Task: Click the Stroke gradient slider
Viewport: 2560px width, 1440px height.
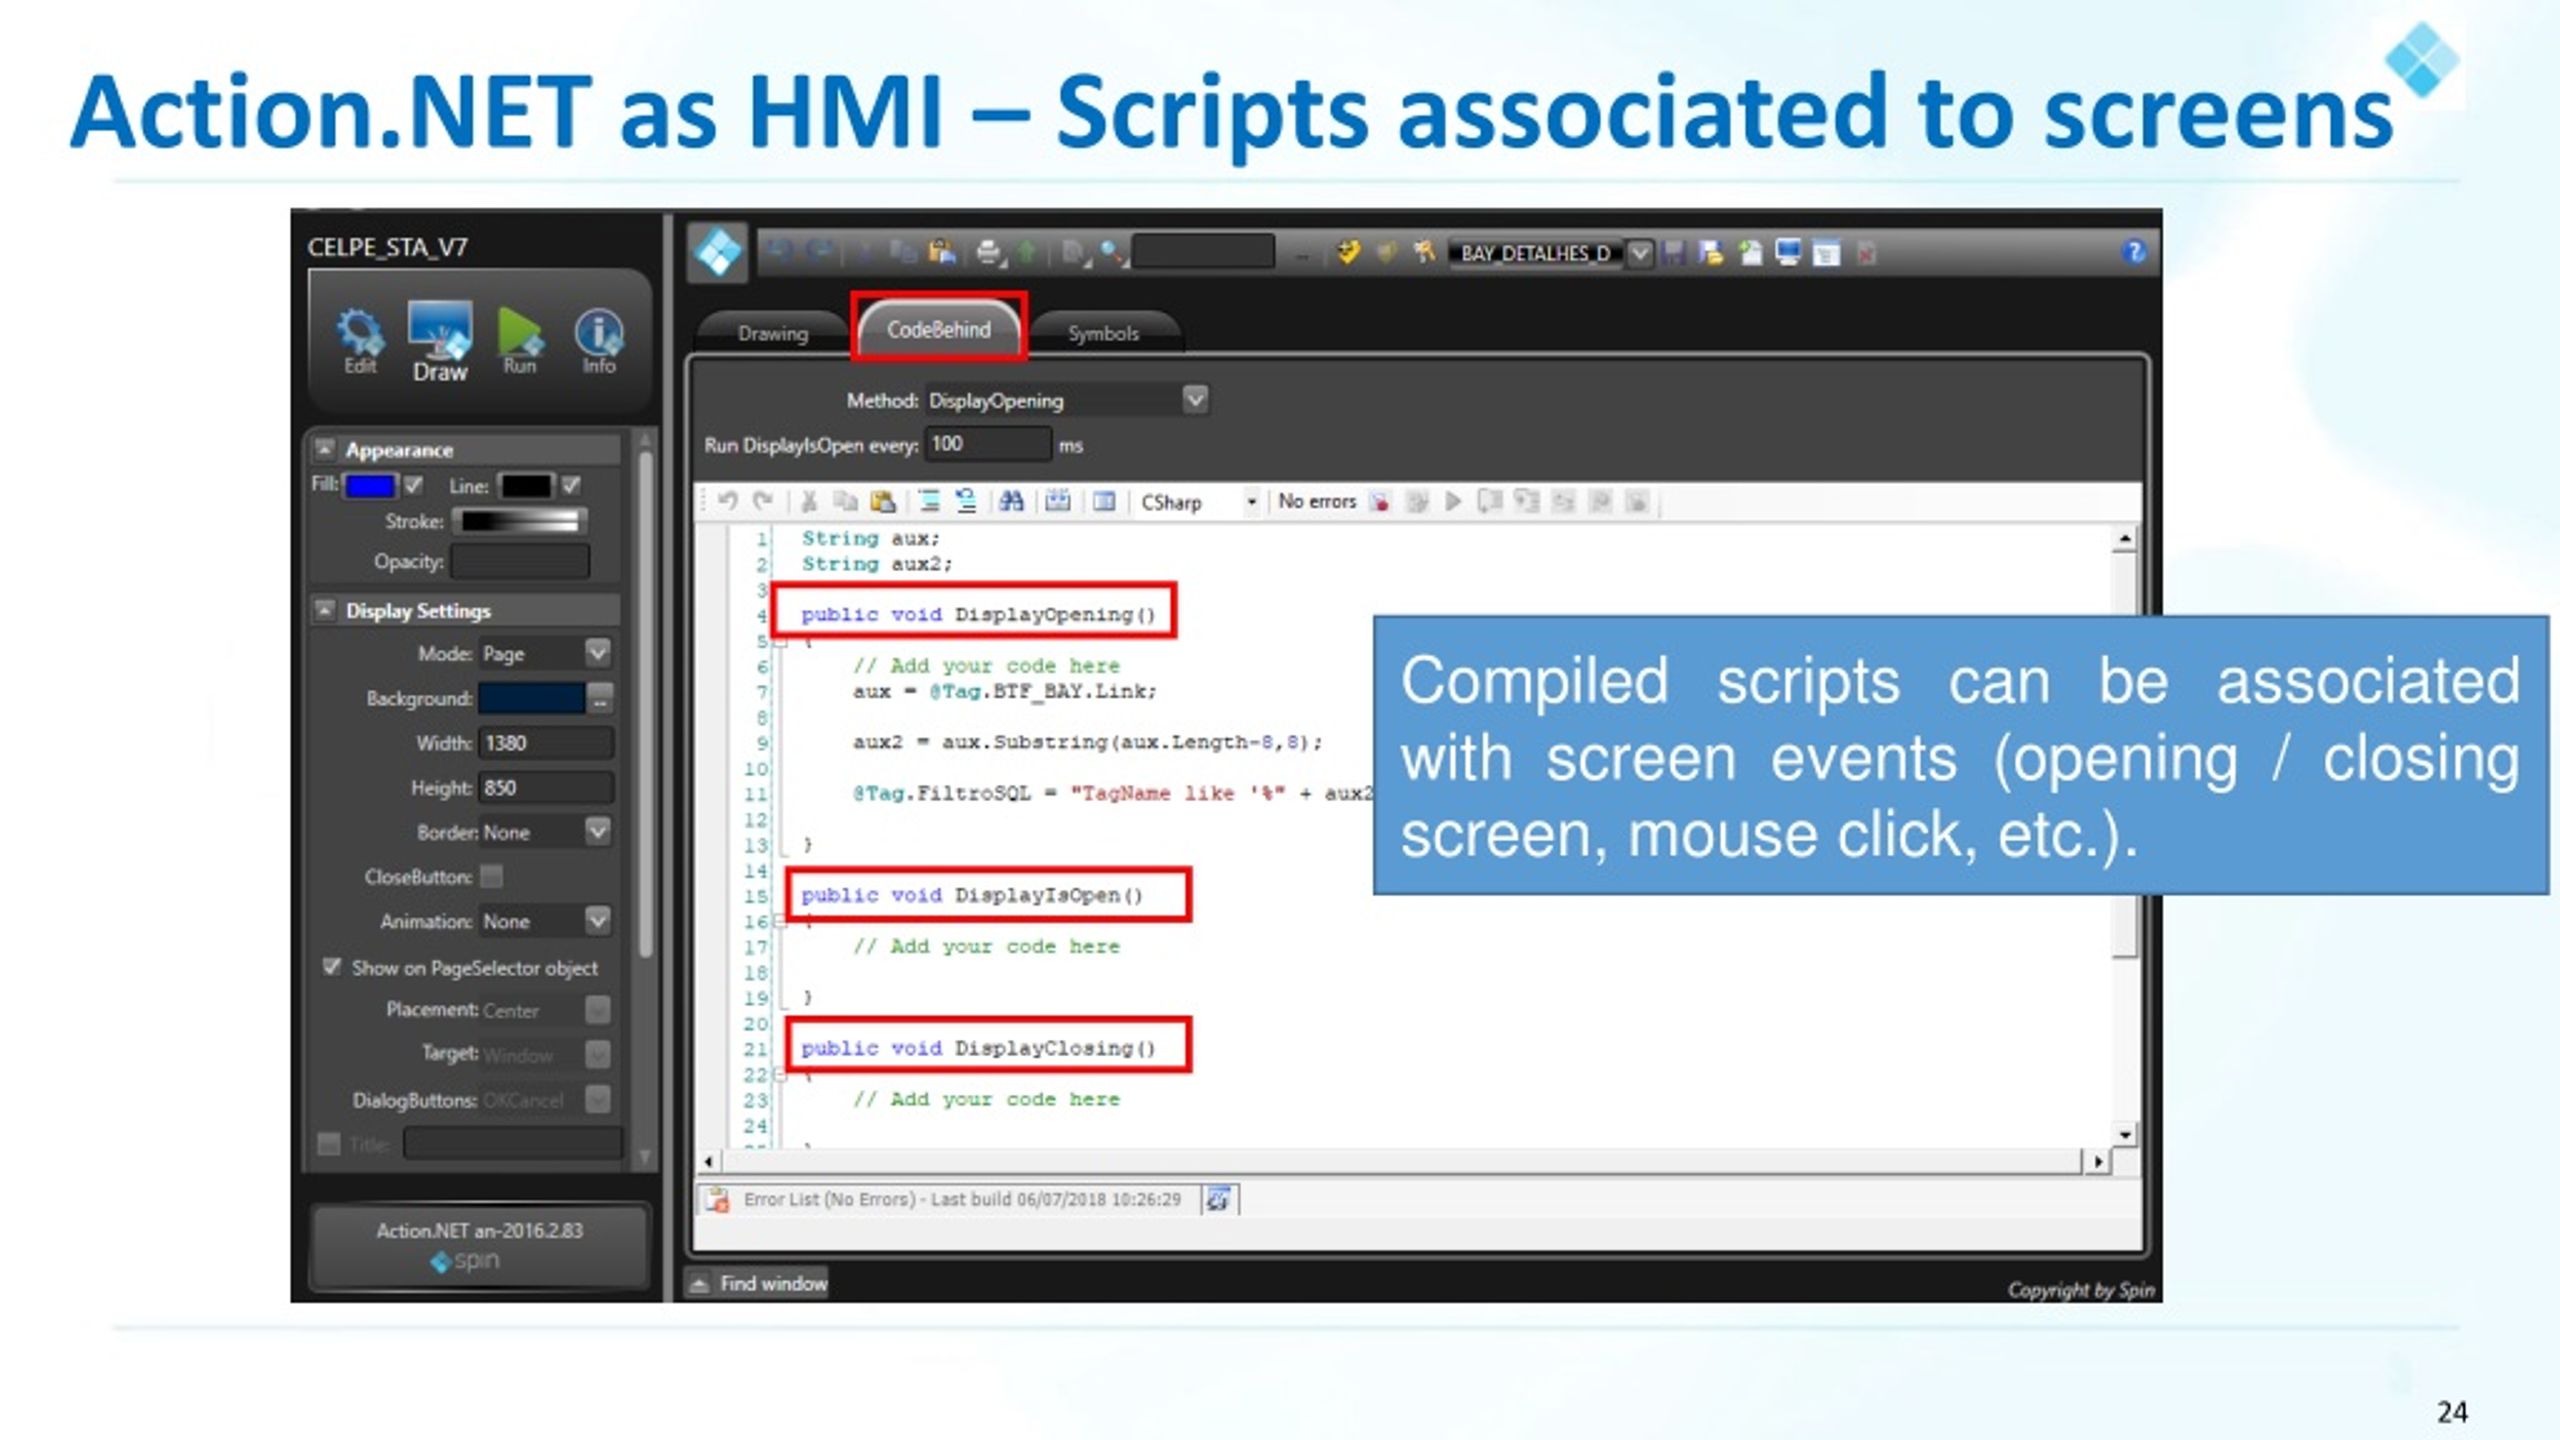Action: [x=520, y=521]
